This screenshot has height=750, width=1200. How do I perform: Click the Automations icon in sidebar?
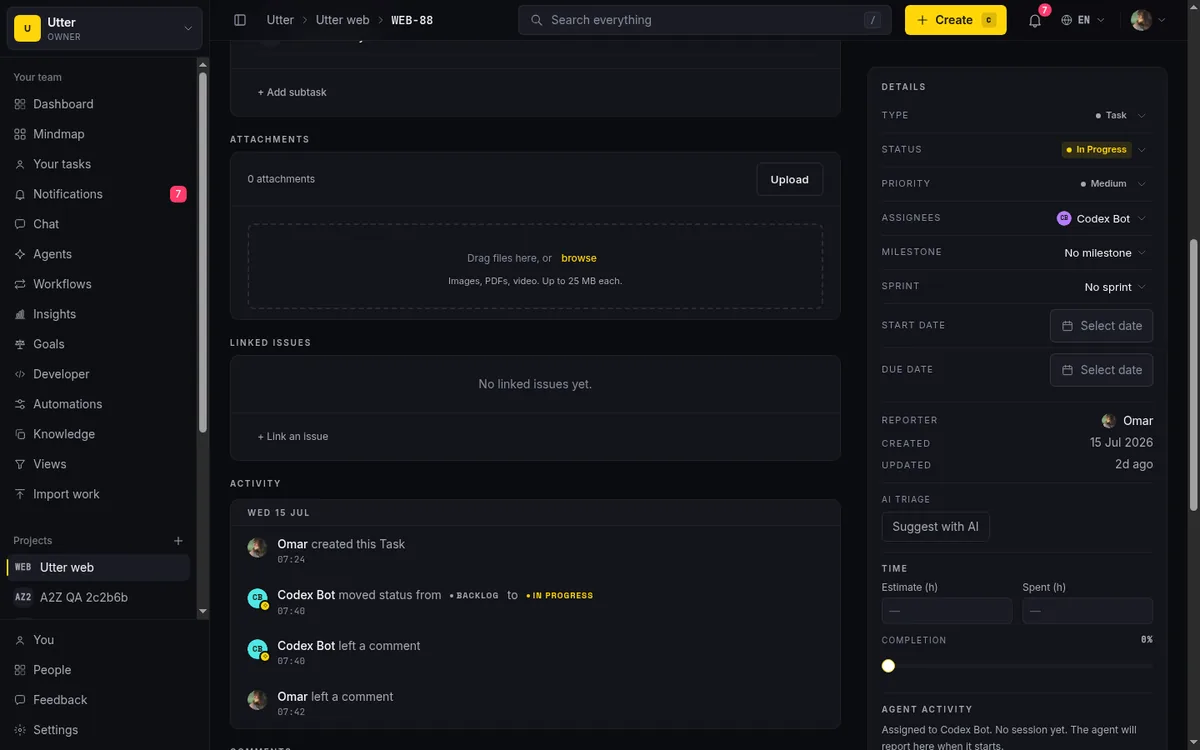20,404
